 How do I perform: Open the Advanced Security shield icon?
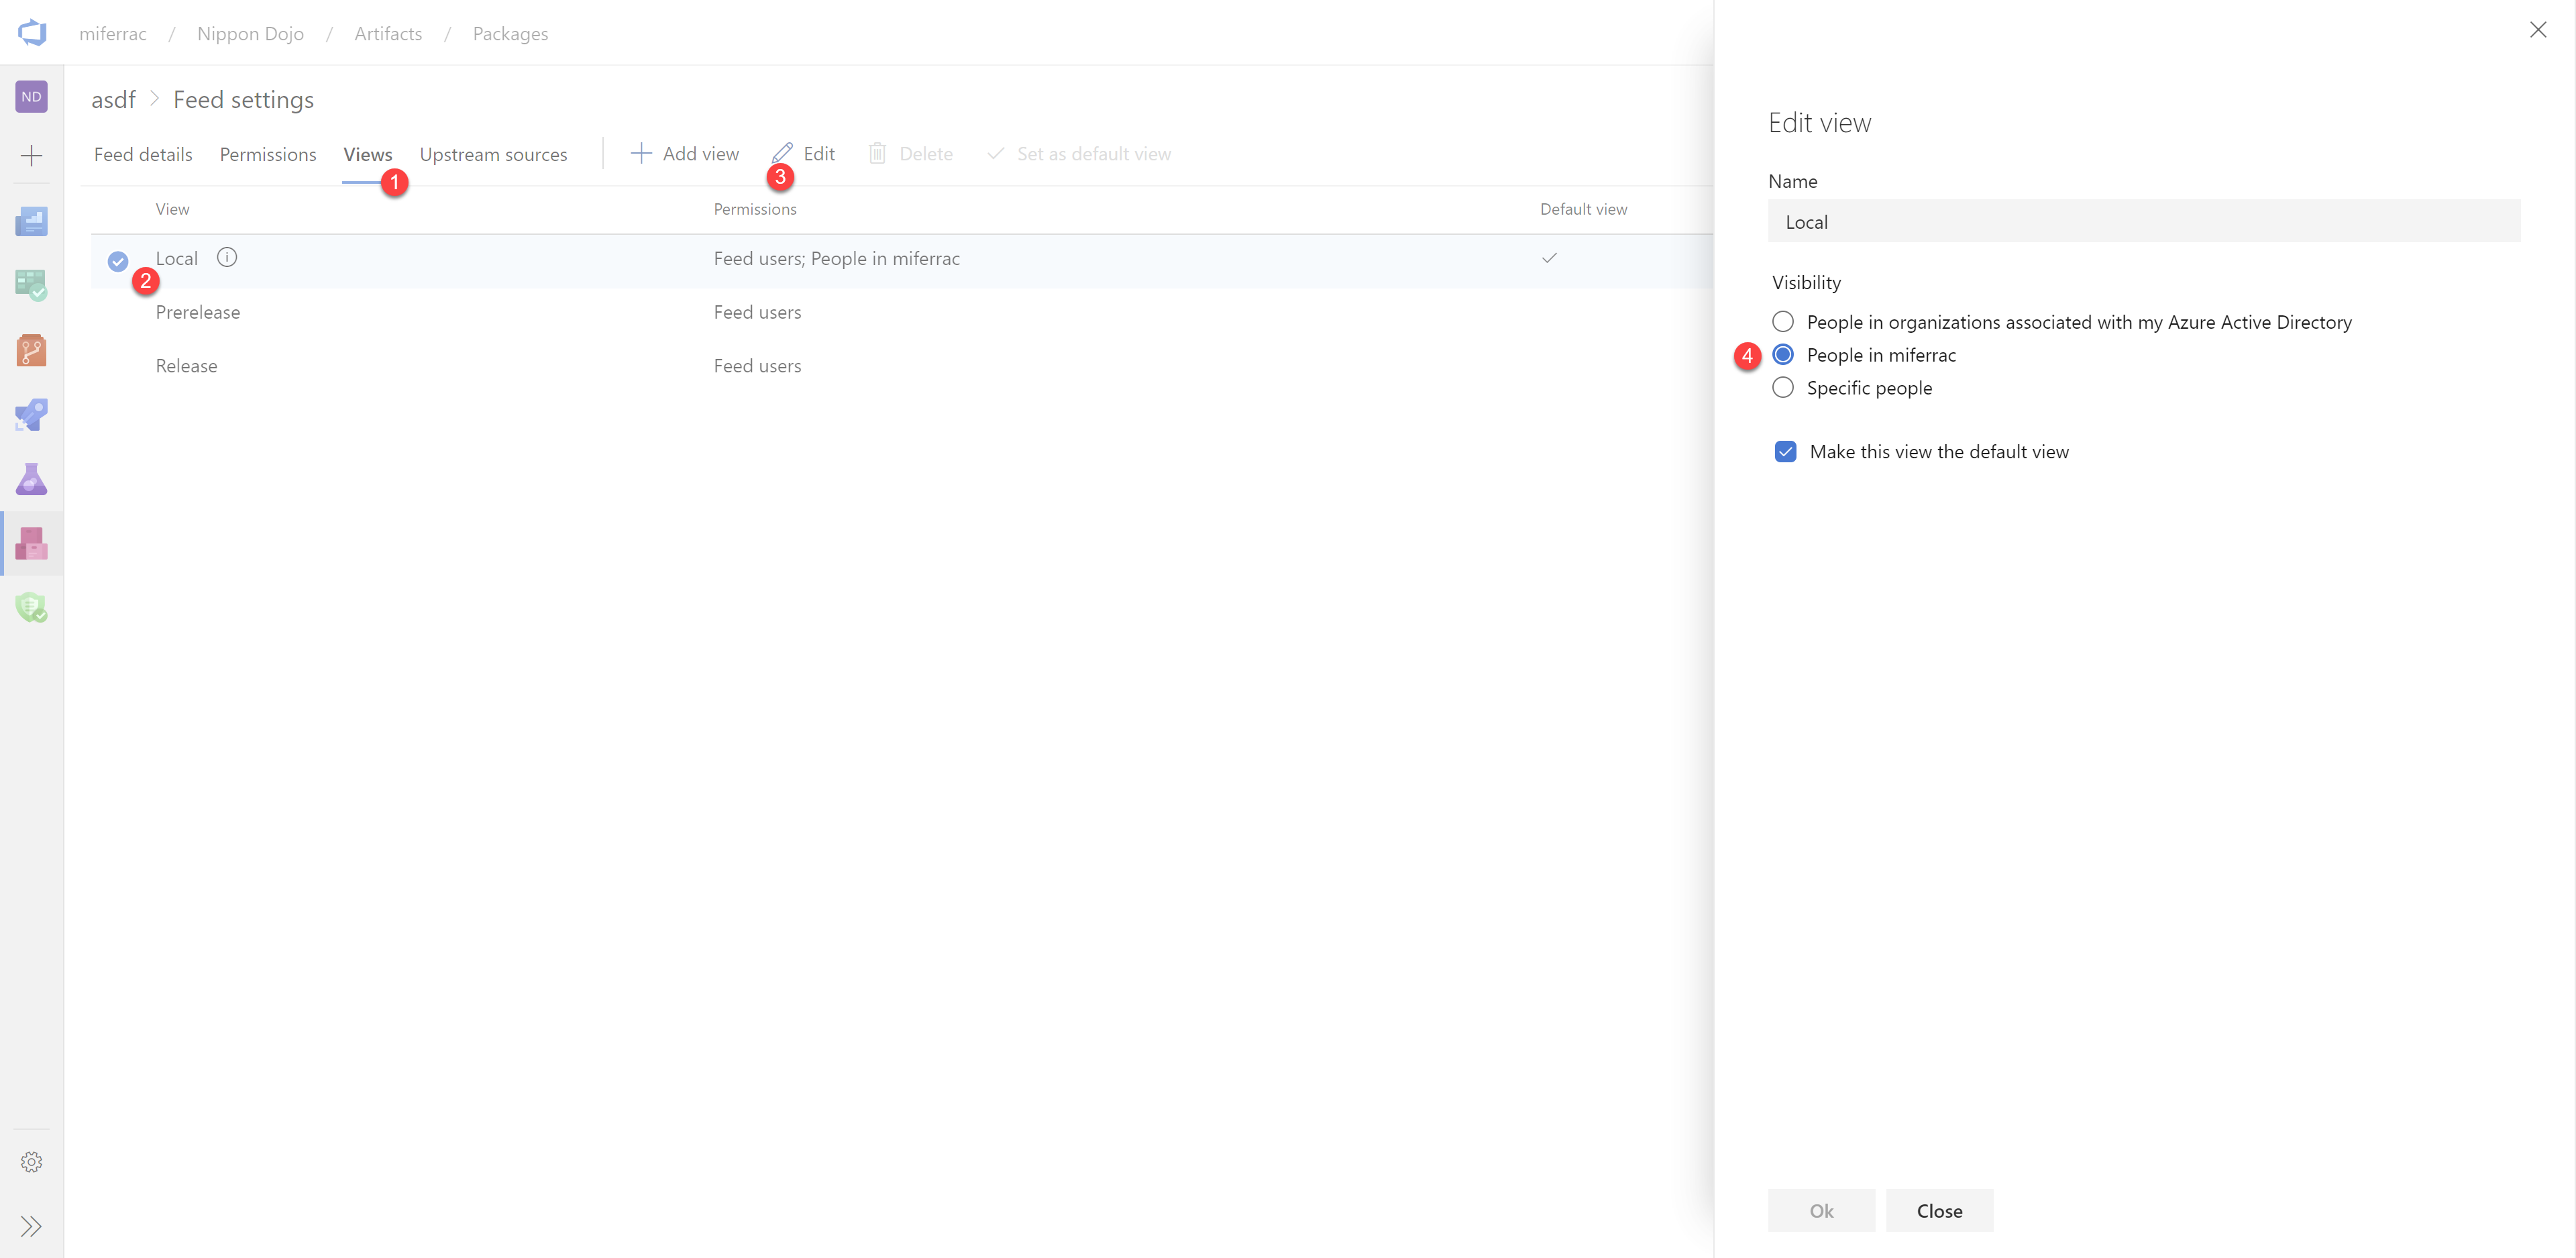pos(31,607)
